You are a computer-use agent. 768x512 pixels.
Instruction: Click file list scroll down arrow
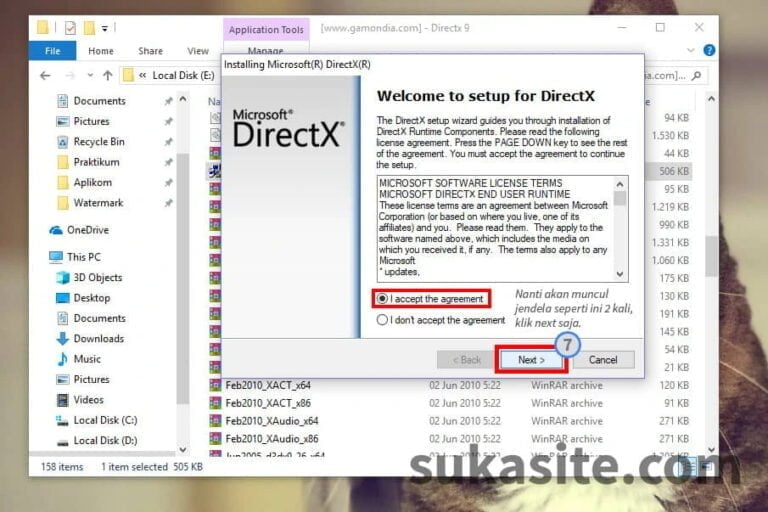711,450
